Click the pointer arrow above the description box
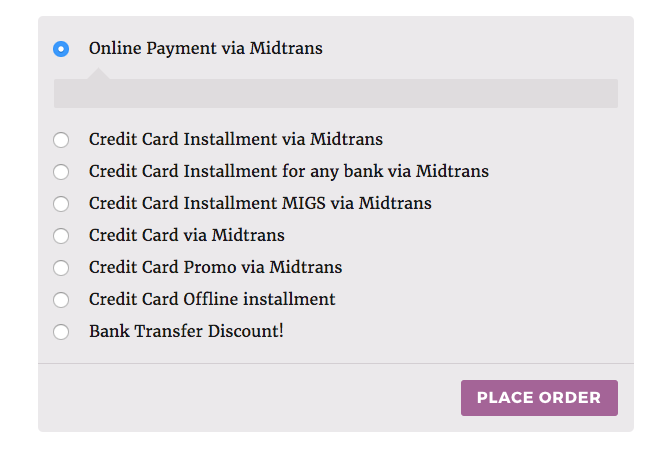 coord(98,73)
